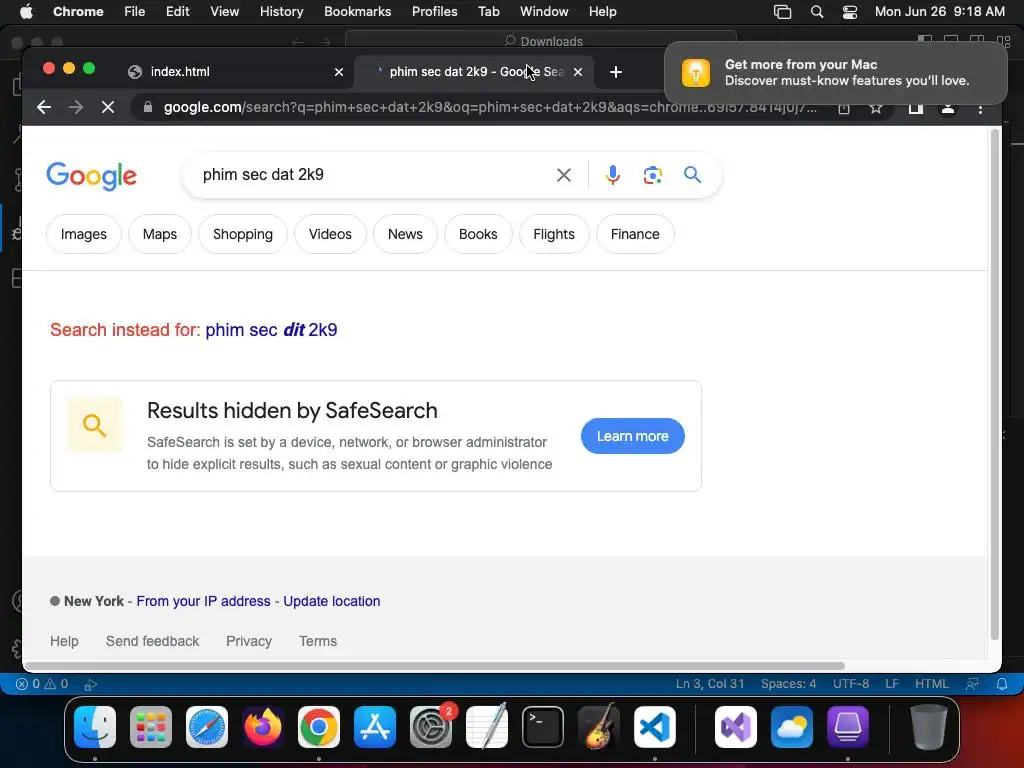Click the Chrome back arrow button
This screenshot has width=1024, height=768.
[44, 107]
